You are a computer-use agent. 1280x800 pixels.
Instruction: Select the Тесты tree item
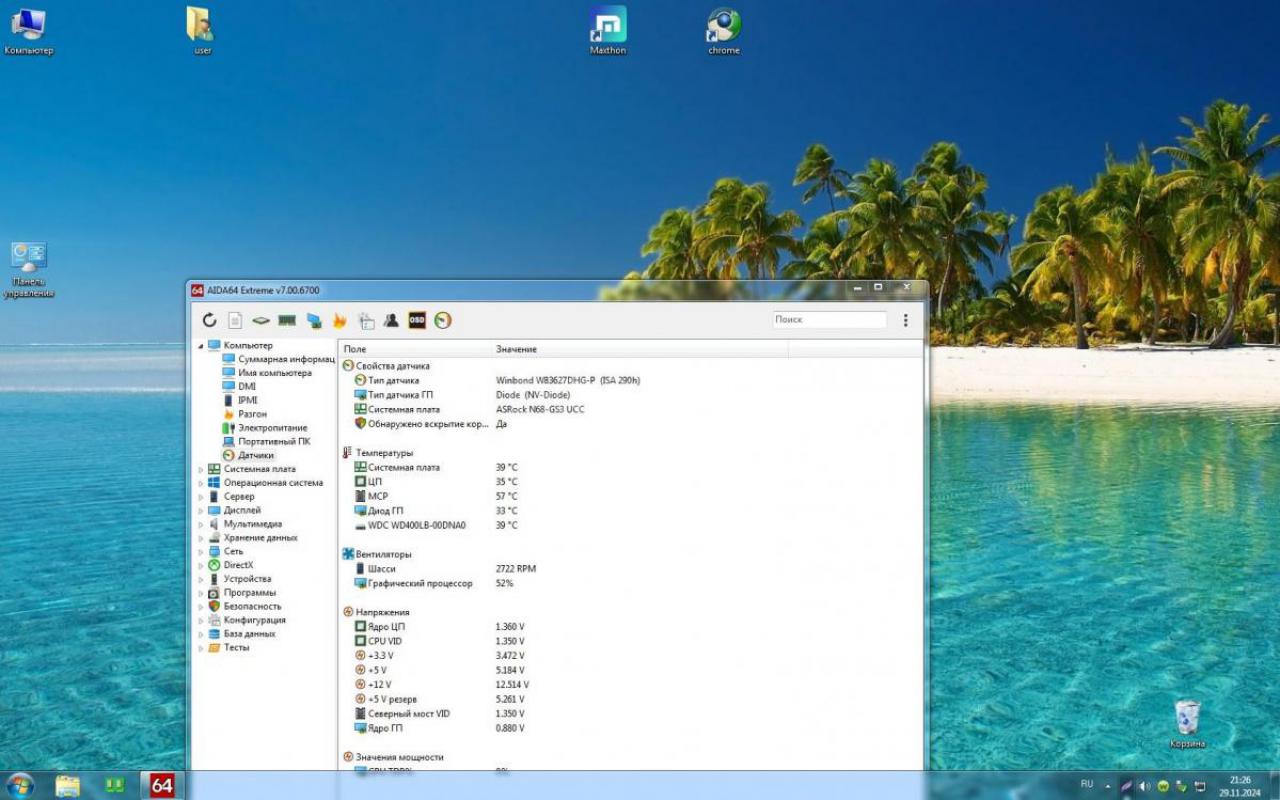[x=228, y=648]
